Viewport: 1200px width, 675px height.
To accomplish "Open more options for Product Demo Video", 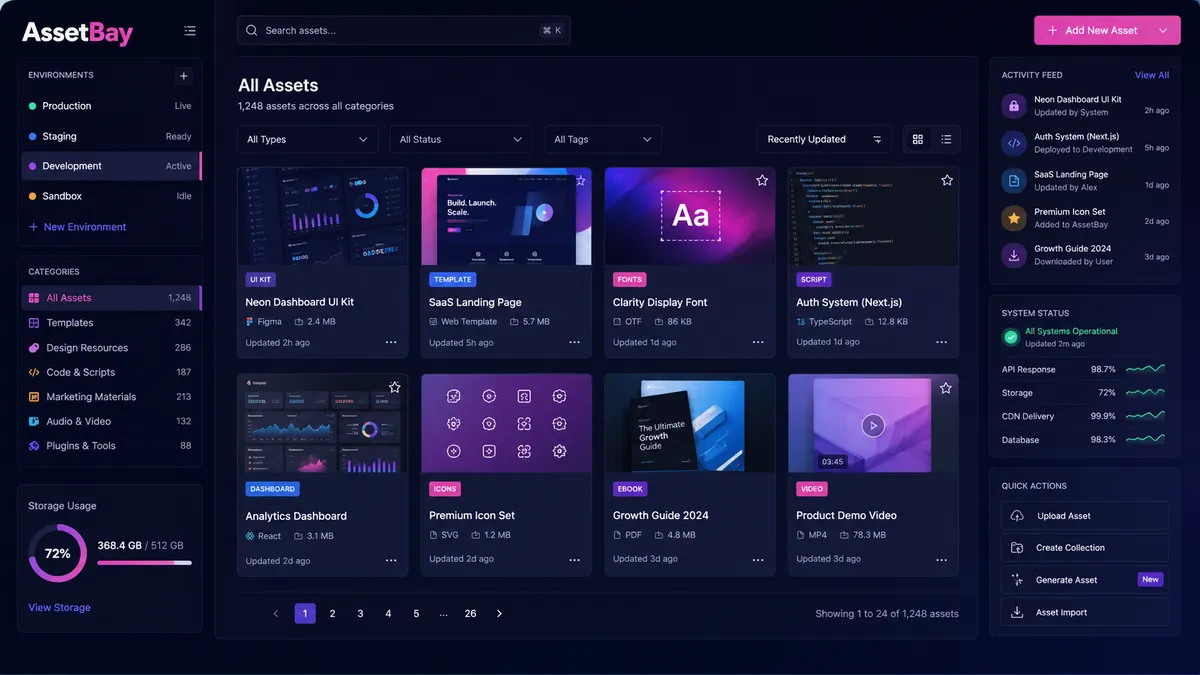I will [x=941, y=560].
